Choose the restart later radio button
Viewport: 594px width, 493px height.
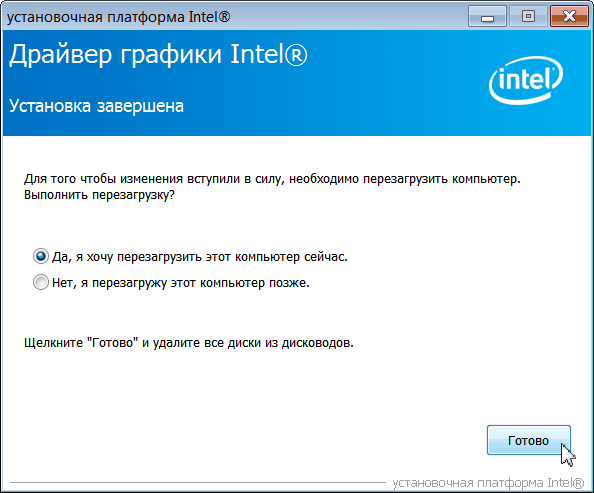[41, 282]
